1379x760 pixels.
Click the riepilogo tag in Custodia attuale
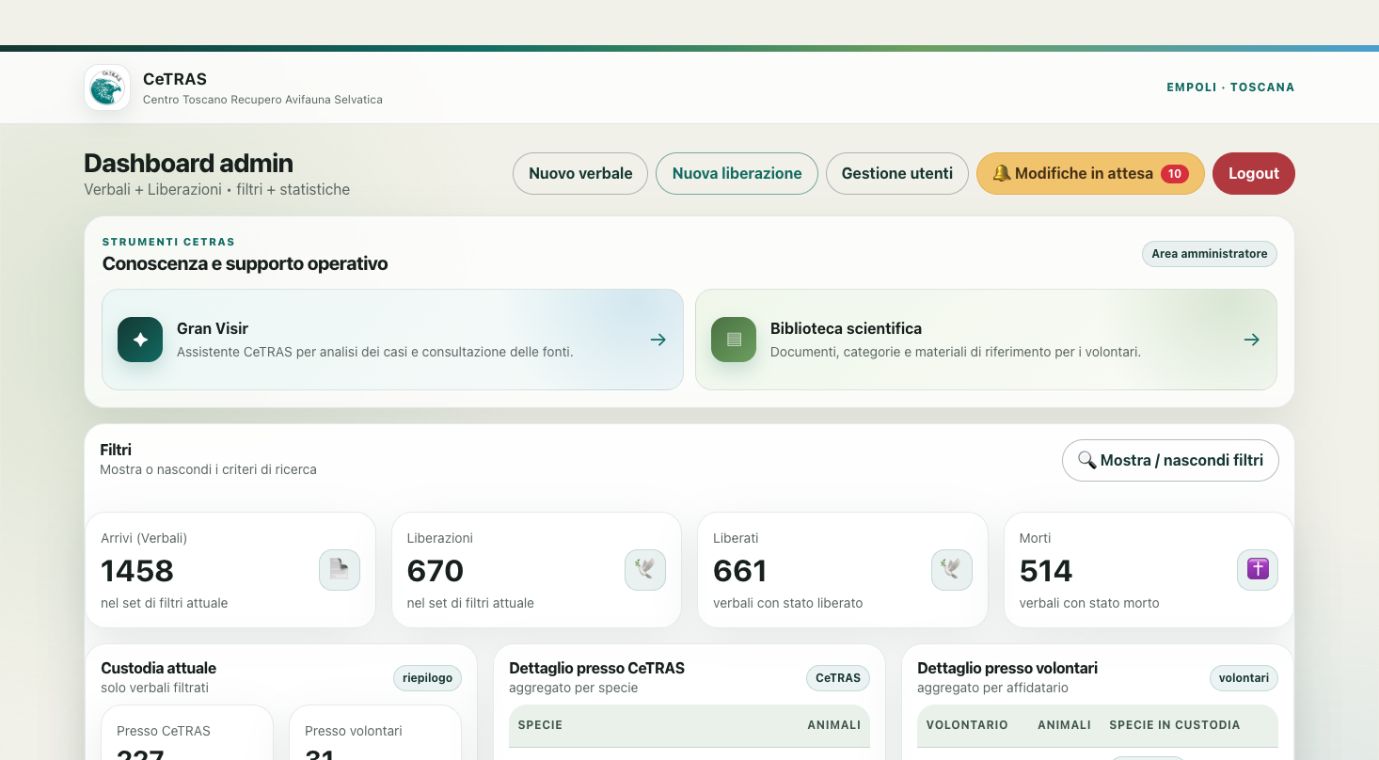[427, 678]
